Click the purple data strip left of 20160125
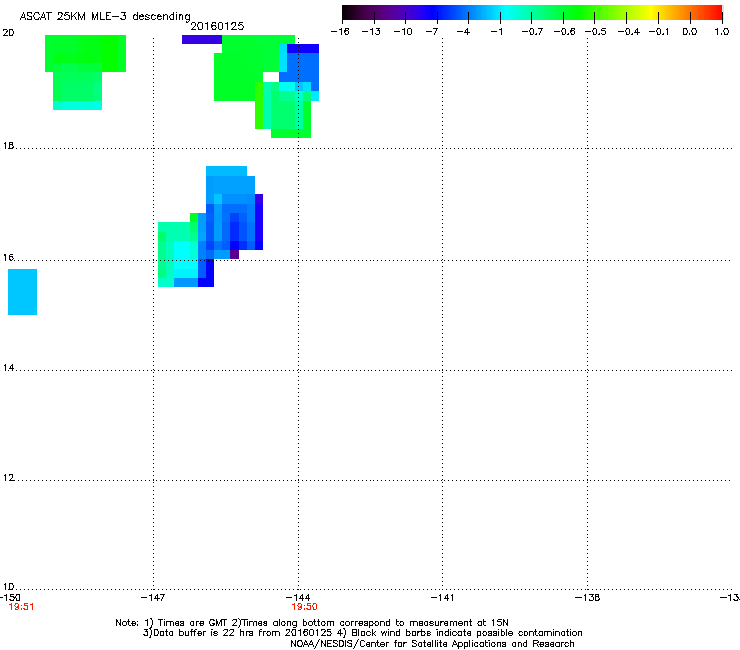Image resolution: width=740 pixels, height=650 pixels. tap(202, 40)
